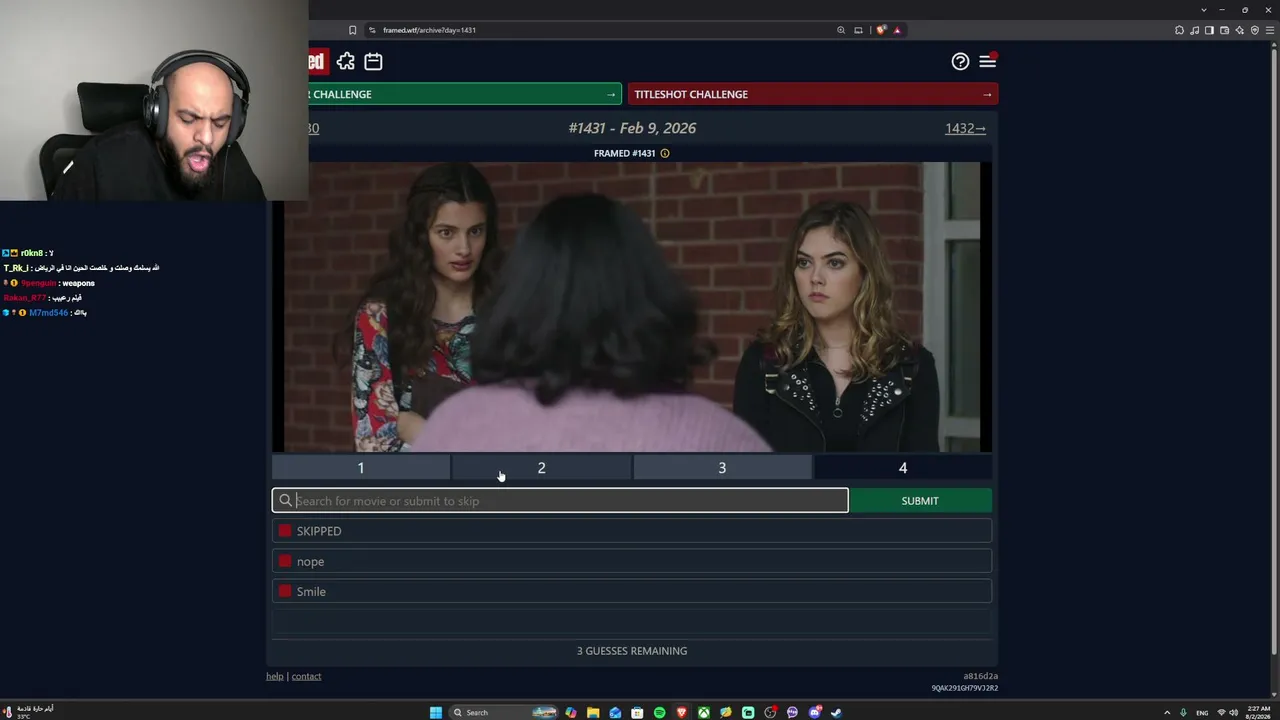Image resolution: width=1280 pixels, height=720 pixels.
Task: Click the zoom magnifier in the address bar
Action: pos(841,30)
